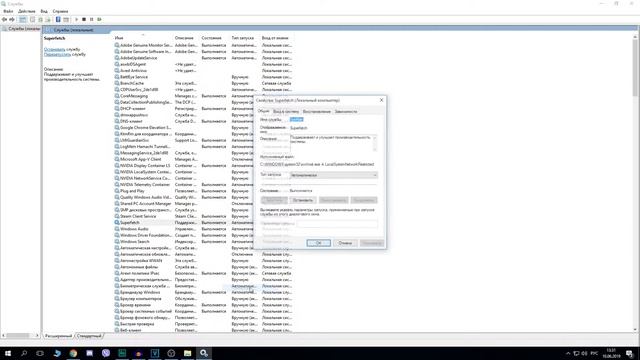Select the Брандмауэр Windows service row
The height and width of the screenshot is (360, 640).
(203, 292)
